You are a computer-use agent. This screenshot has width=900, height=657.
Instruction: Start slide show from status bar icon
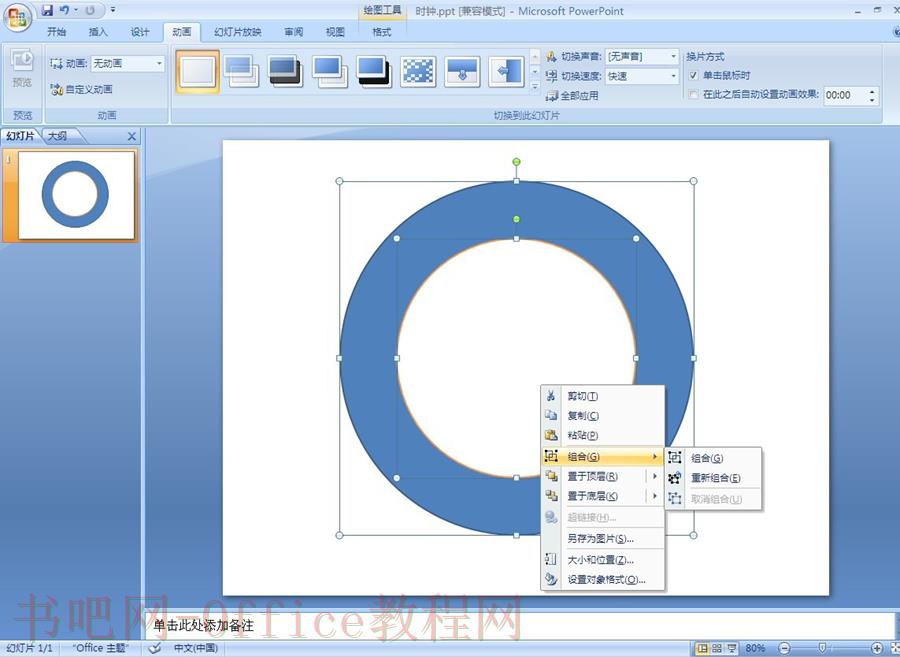[732, 648]
